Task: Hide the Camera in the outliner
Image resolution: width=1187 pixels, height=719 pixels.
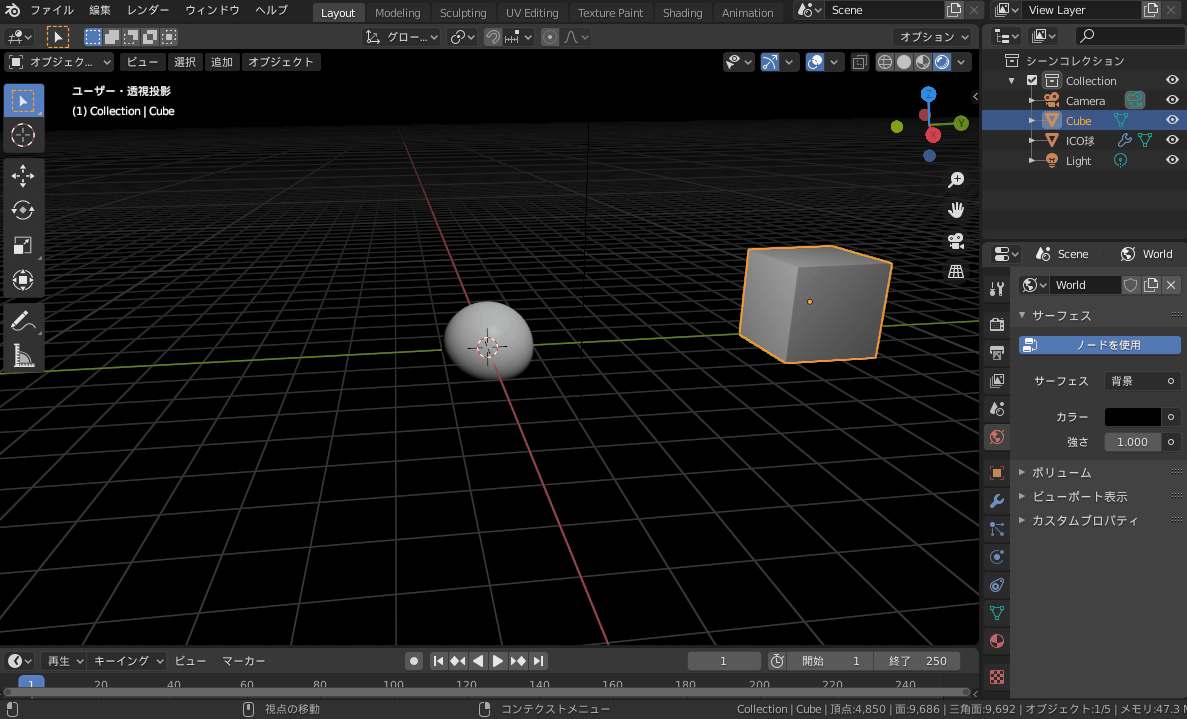Action: (x=1172, y=100)
